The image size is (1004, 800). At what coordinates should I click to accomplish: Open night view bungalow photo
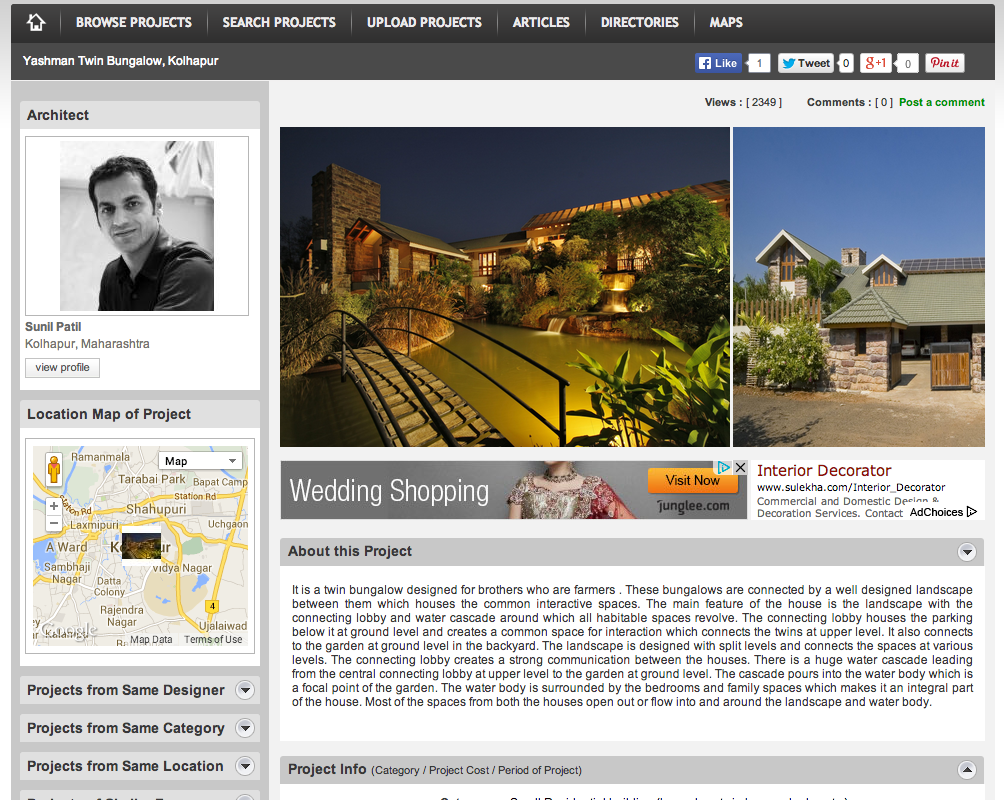pyautogui.click(x=505, y=287)
